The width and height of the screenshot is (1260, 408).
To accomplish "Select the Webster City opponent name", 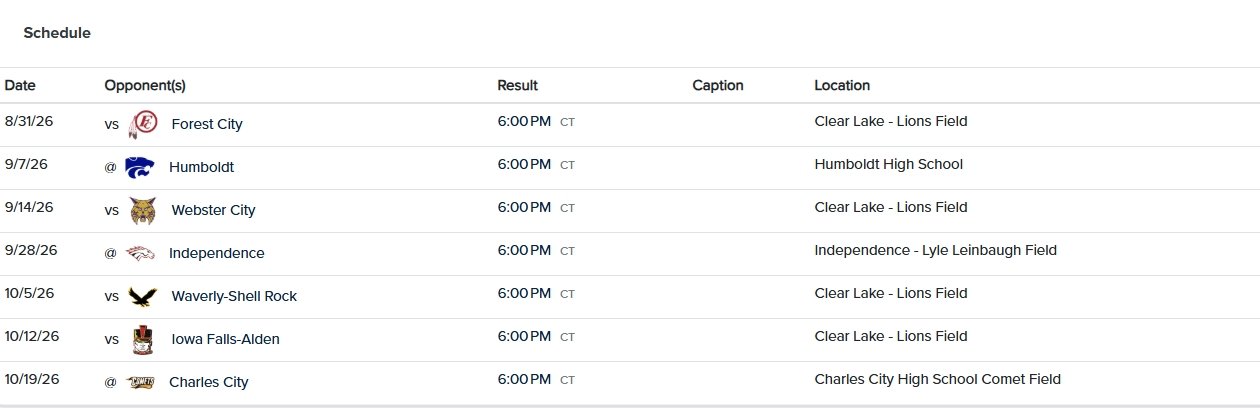I will [214, 210].
